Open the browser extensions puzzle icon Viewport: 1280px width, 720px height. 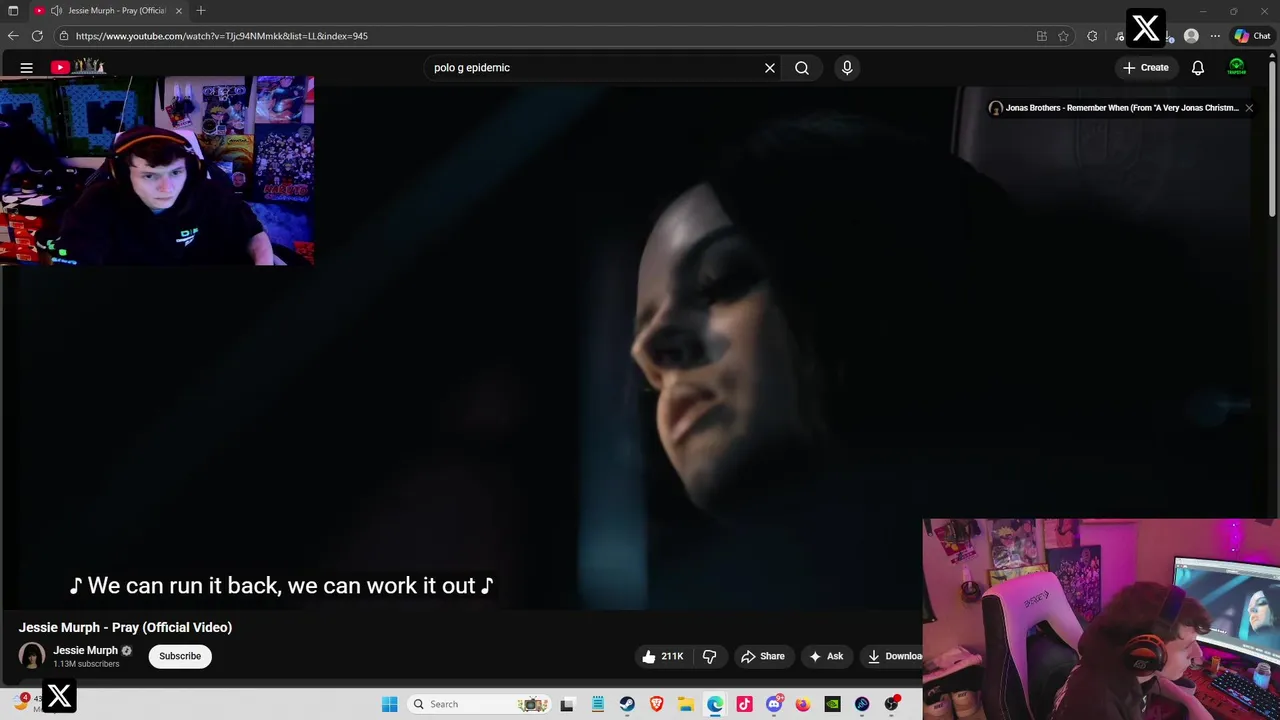point(1092,36)
